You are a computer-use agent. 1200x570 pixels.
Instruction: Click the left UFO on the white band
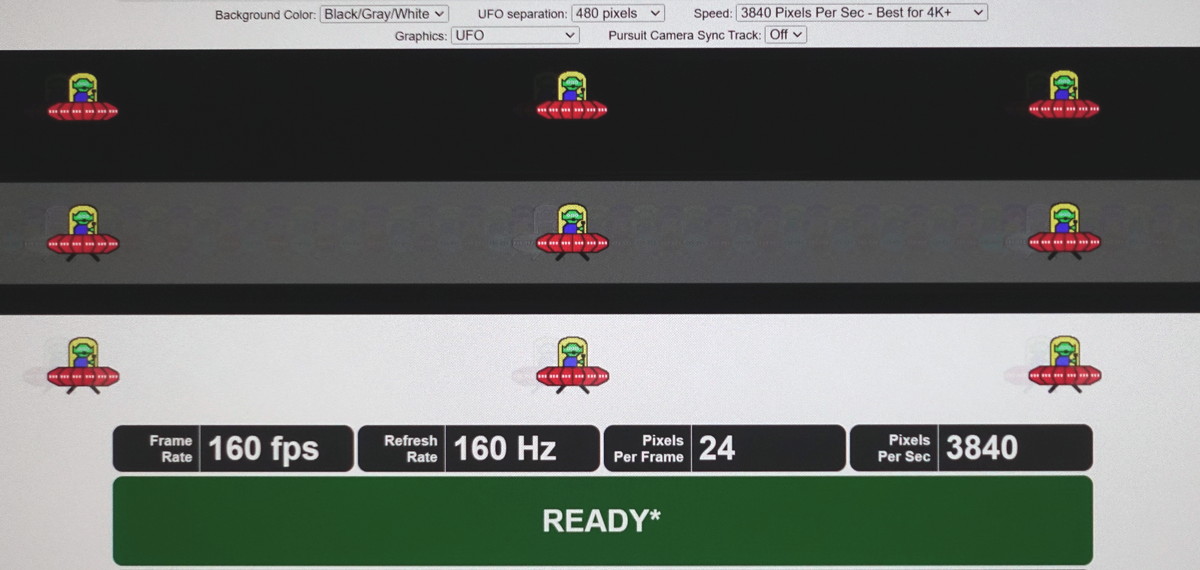(x=83, y=364)
